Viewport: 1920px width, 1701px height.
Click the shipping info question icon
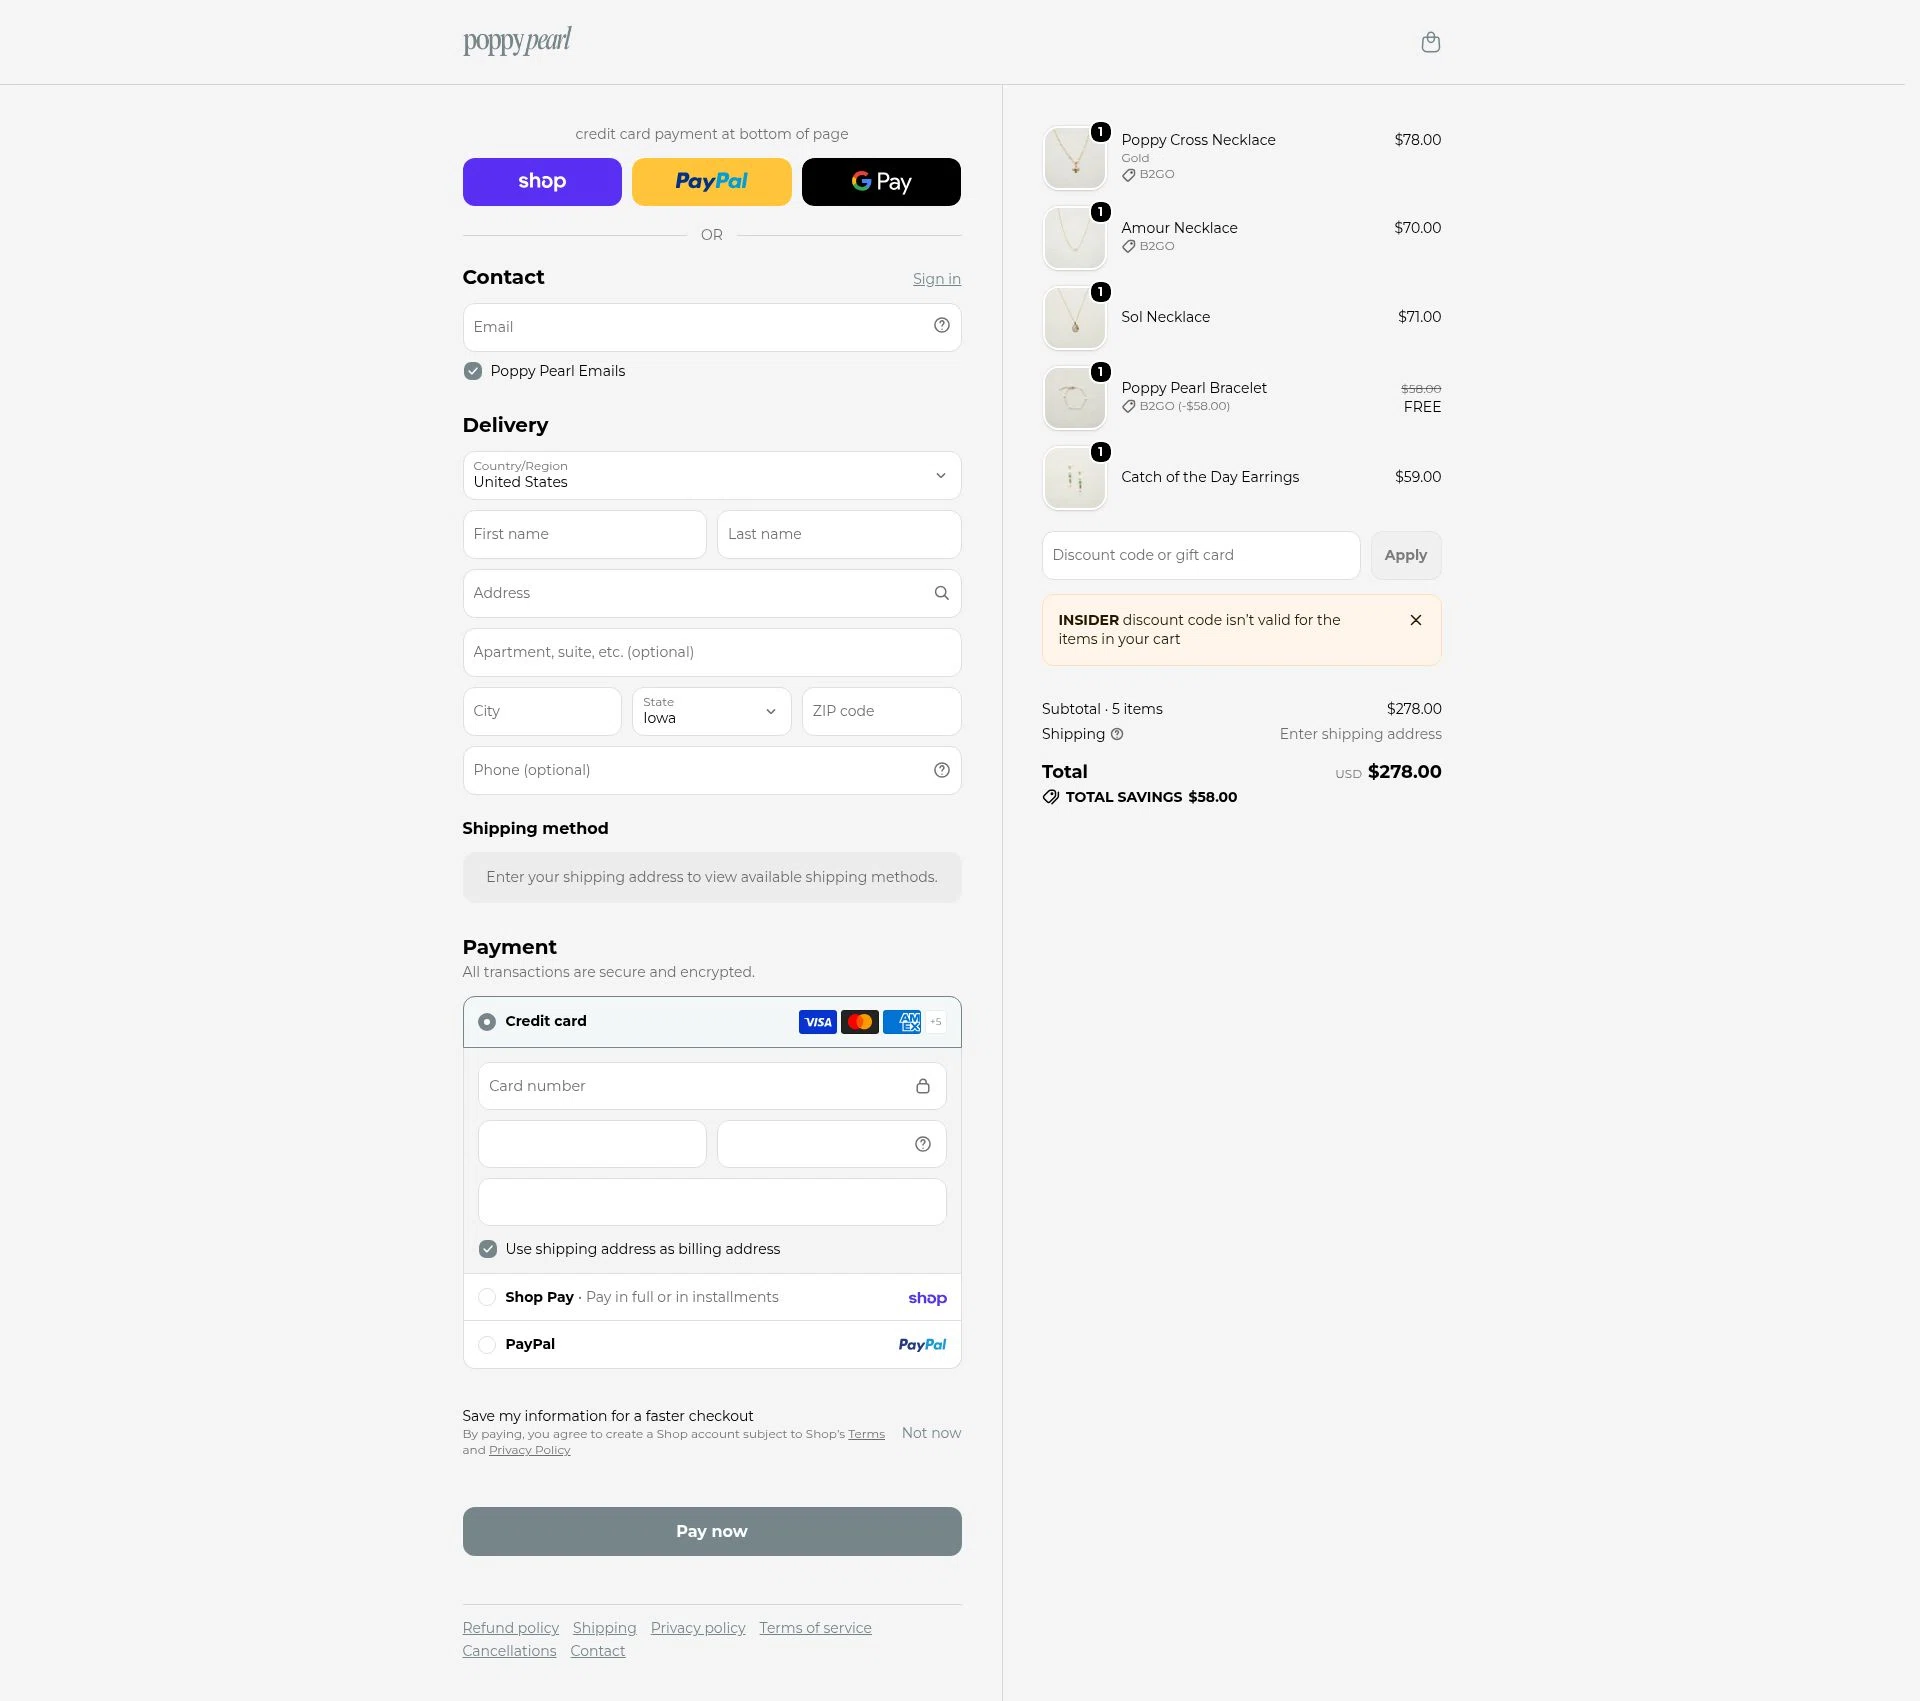1117,734
